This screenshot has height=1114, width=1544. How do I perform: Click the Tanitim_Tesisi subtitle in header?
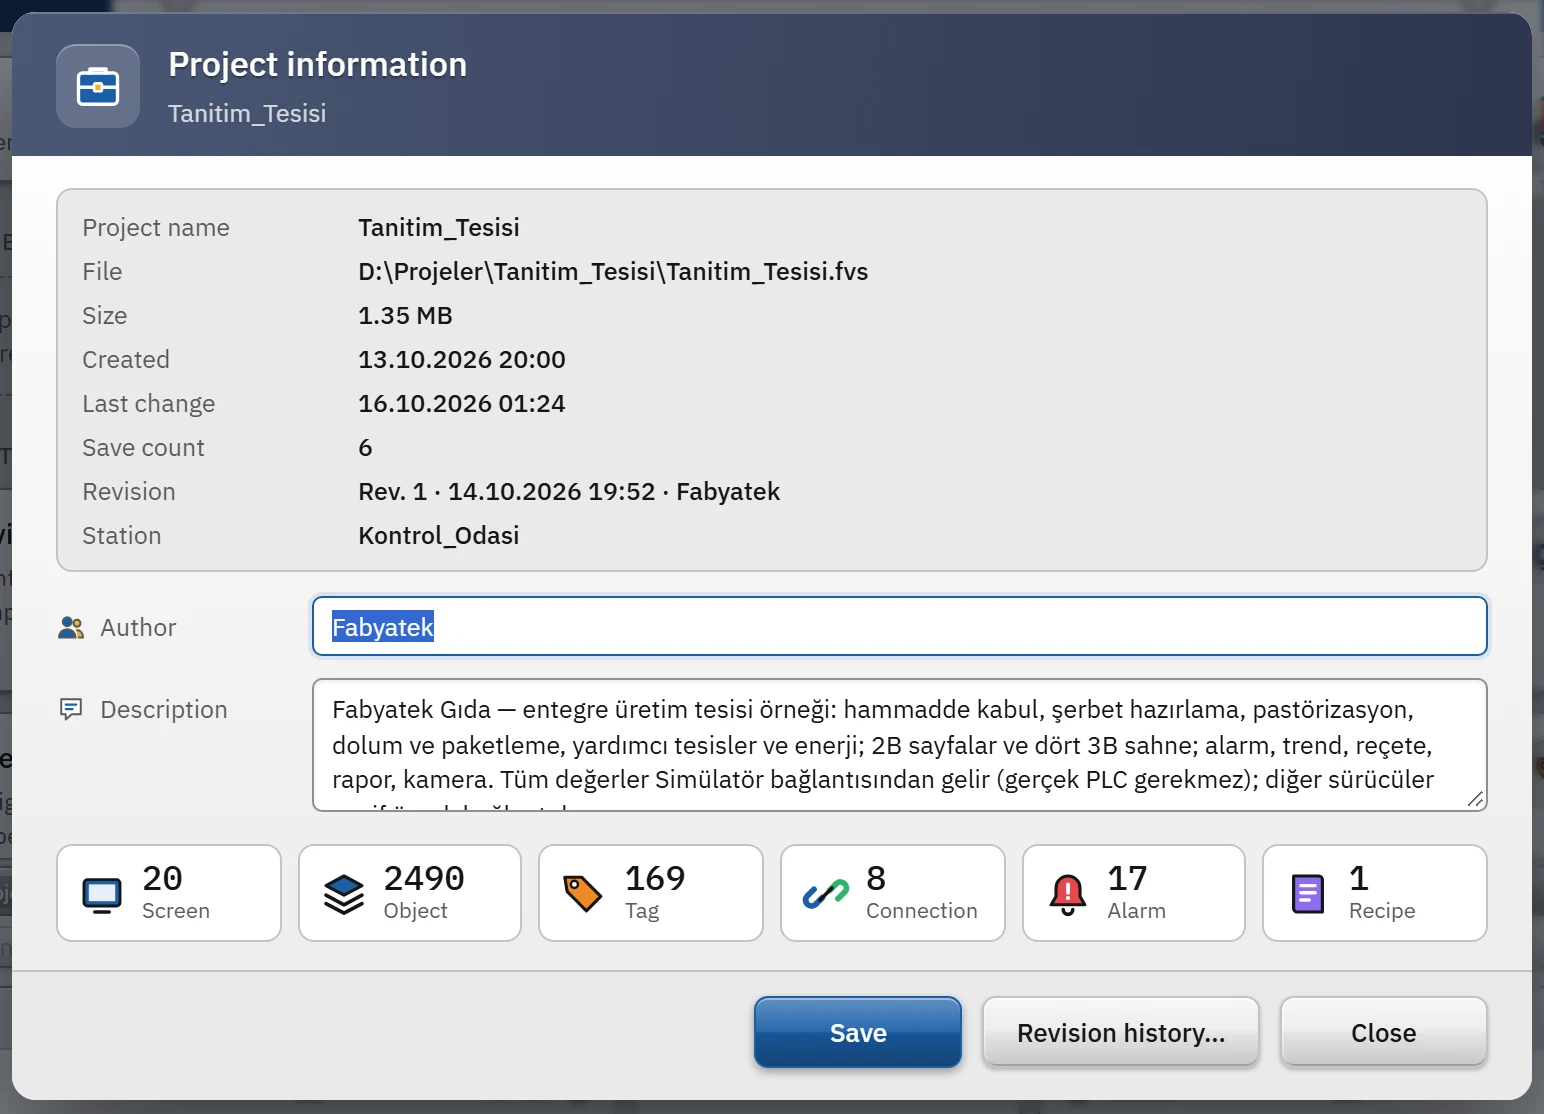247,113
